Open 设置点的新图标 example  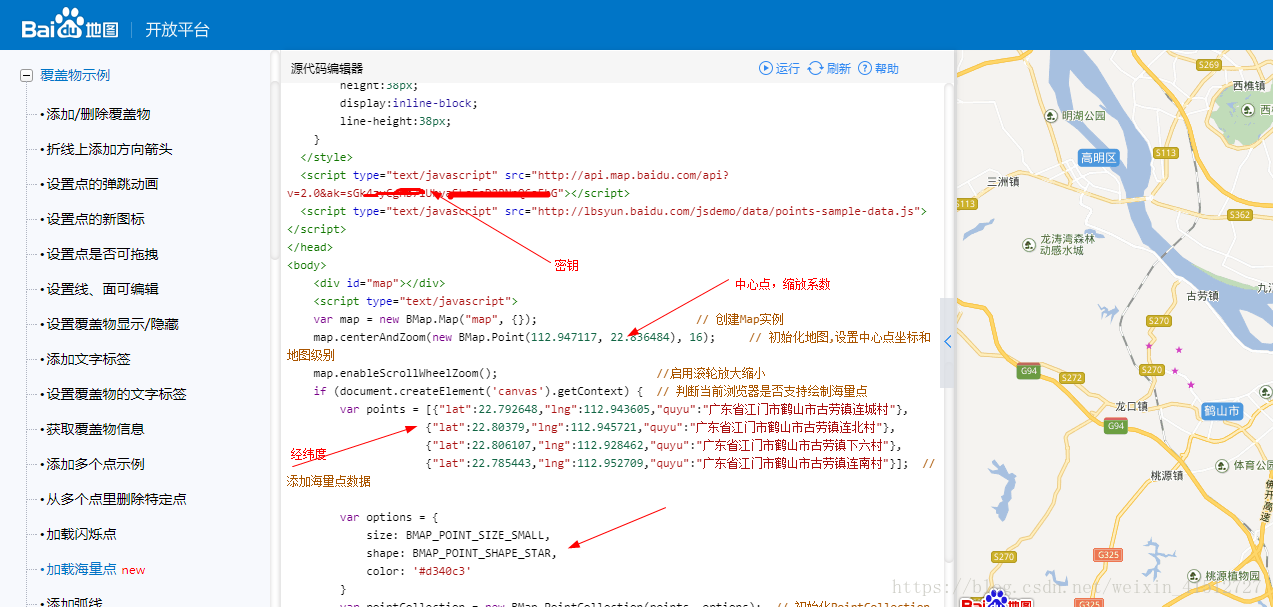click(95, 219)
